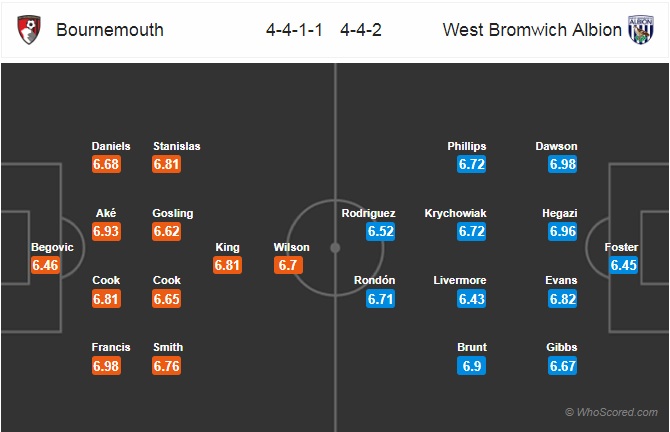670x432 pixels.
Task: Select Dawson's 6.98 rating badge
Action: point(563,165)
